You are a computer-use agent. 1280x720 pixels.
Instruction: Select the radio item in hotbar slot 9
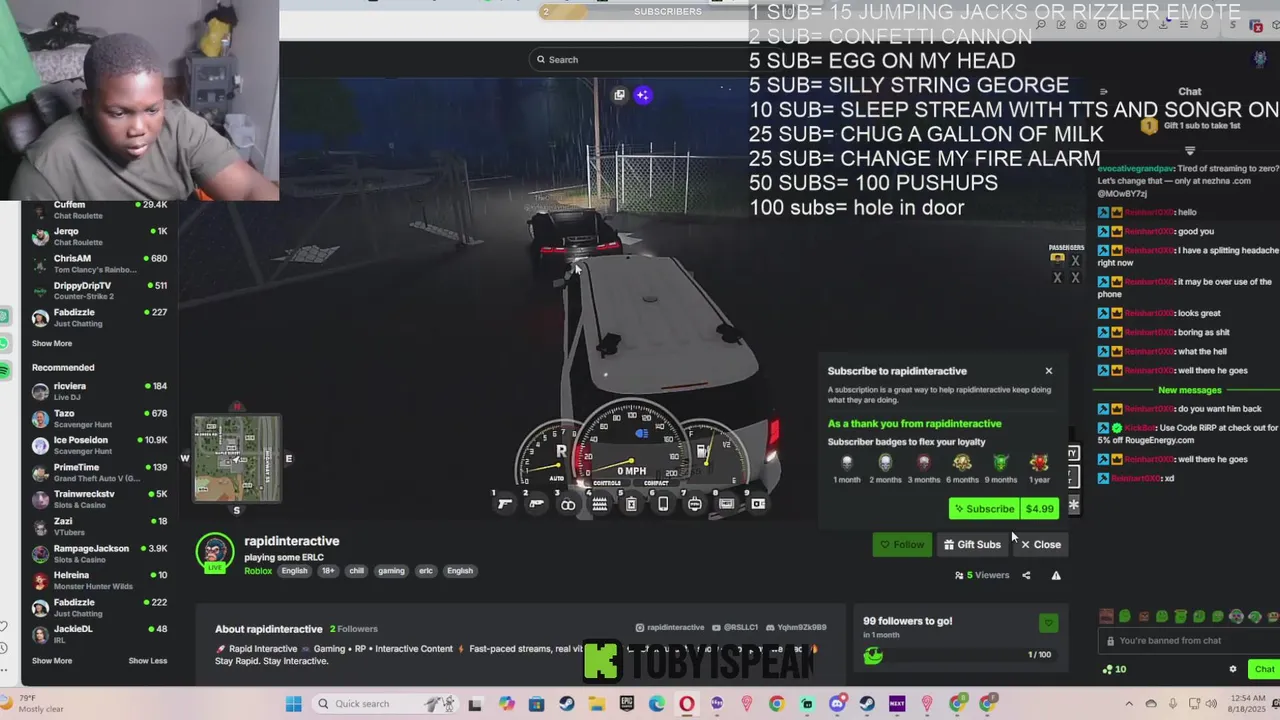(x=758, y=504)
